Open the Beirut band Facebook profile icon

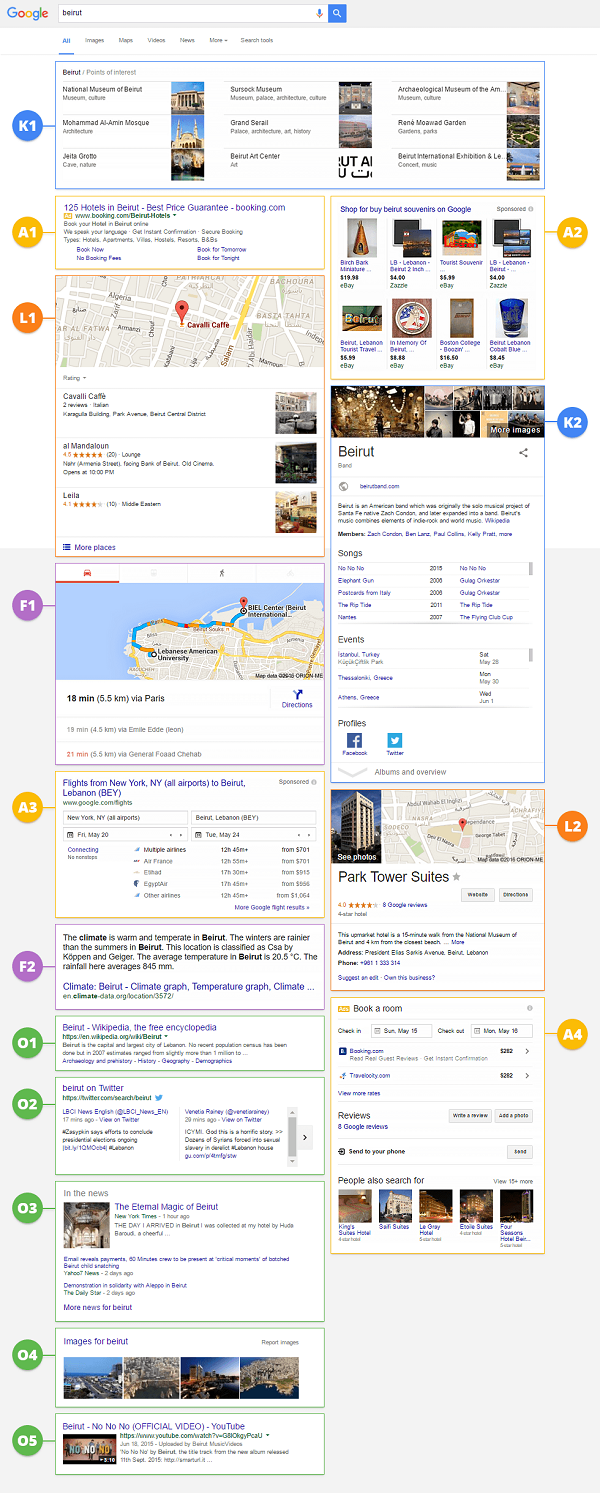[355, 741]
